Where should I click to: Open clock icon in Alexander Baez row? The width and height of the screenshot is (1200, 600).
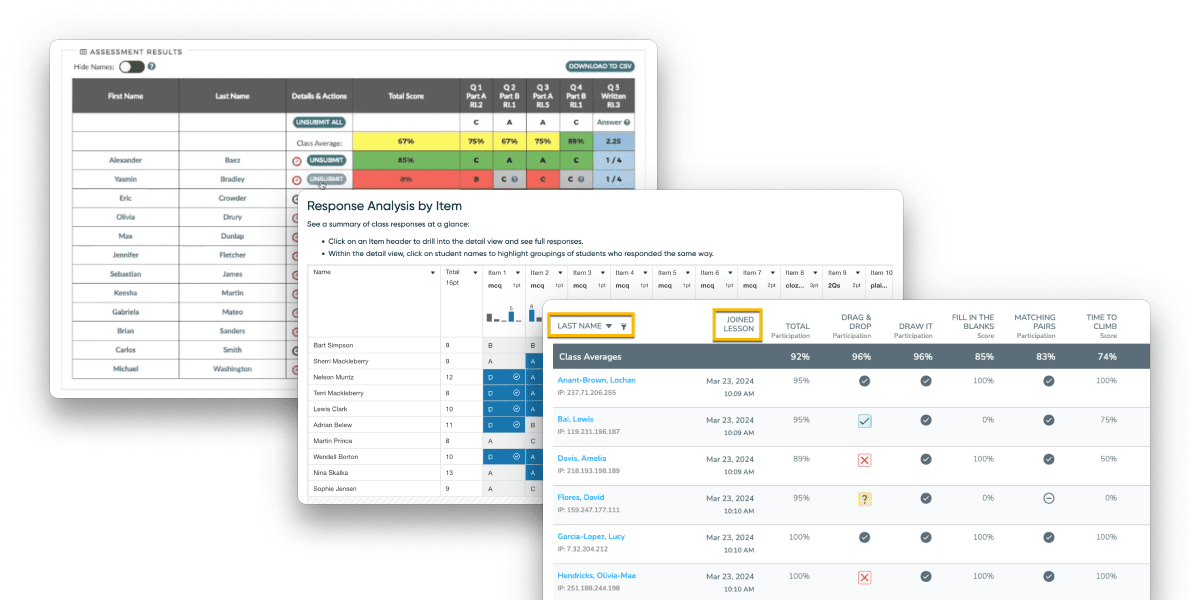point(297,161)
